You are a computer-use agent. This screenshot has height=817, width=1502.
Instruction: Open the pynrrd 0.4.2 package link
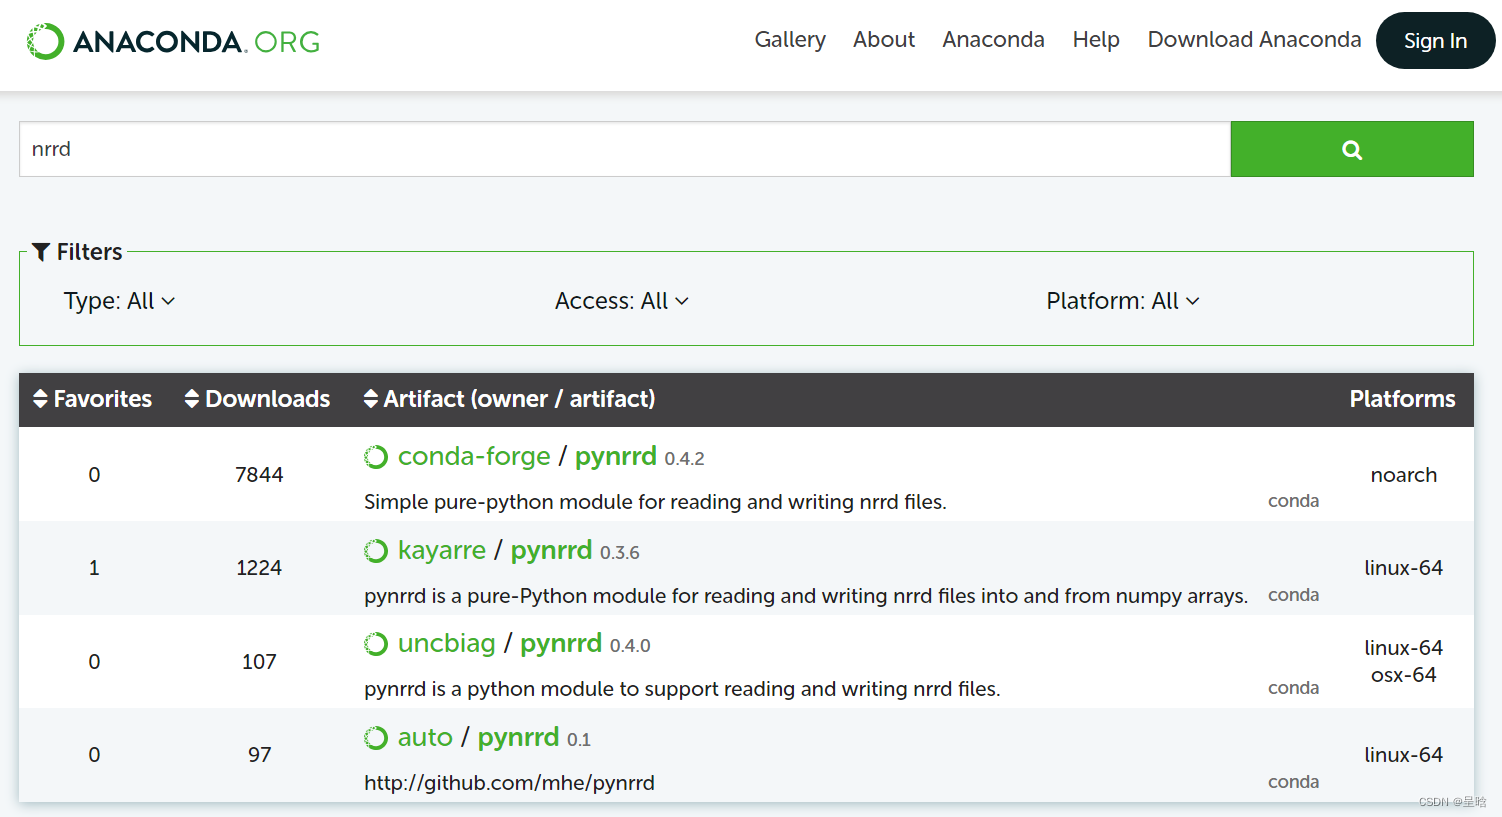[616, 457]
